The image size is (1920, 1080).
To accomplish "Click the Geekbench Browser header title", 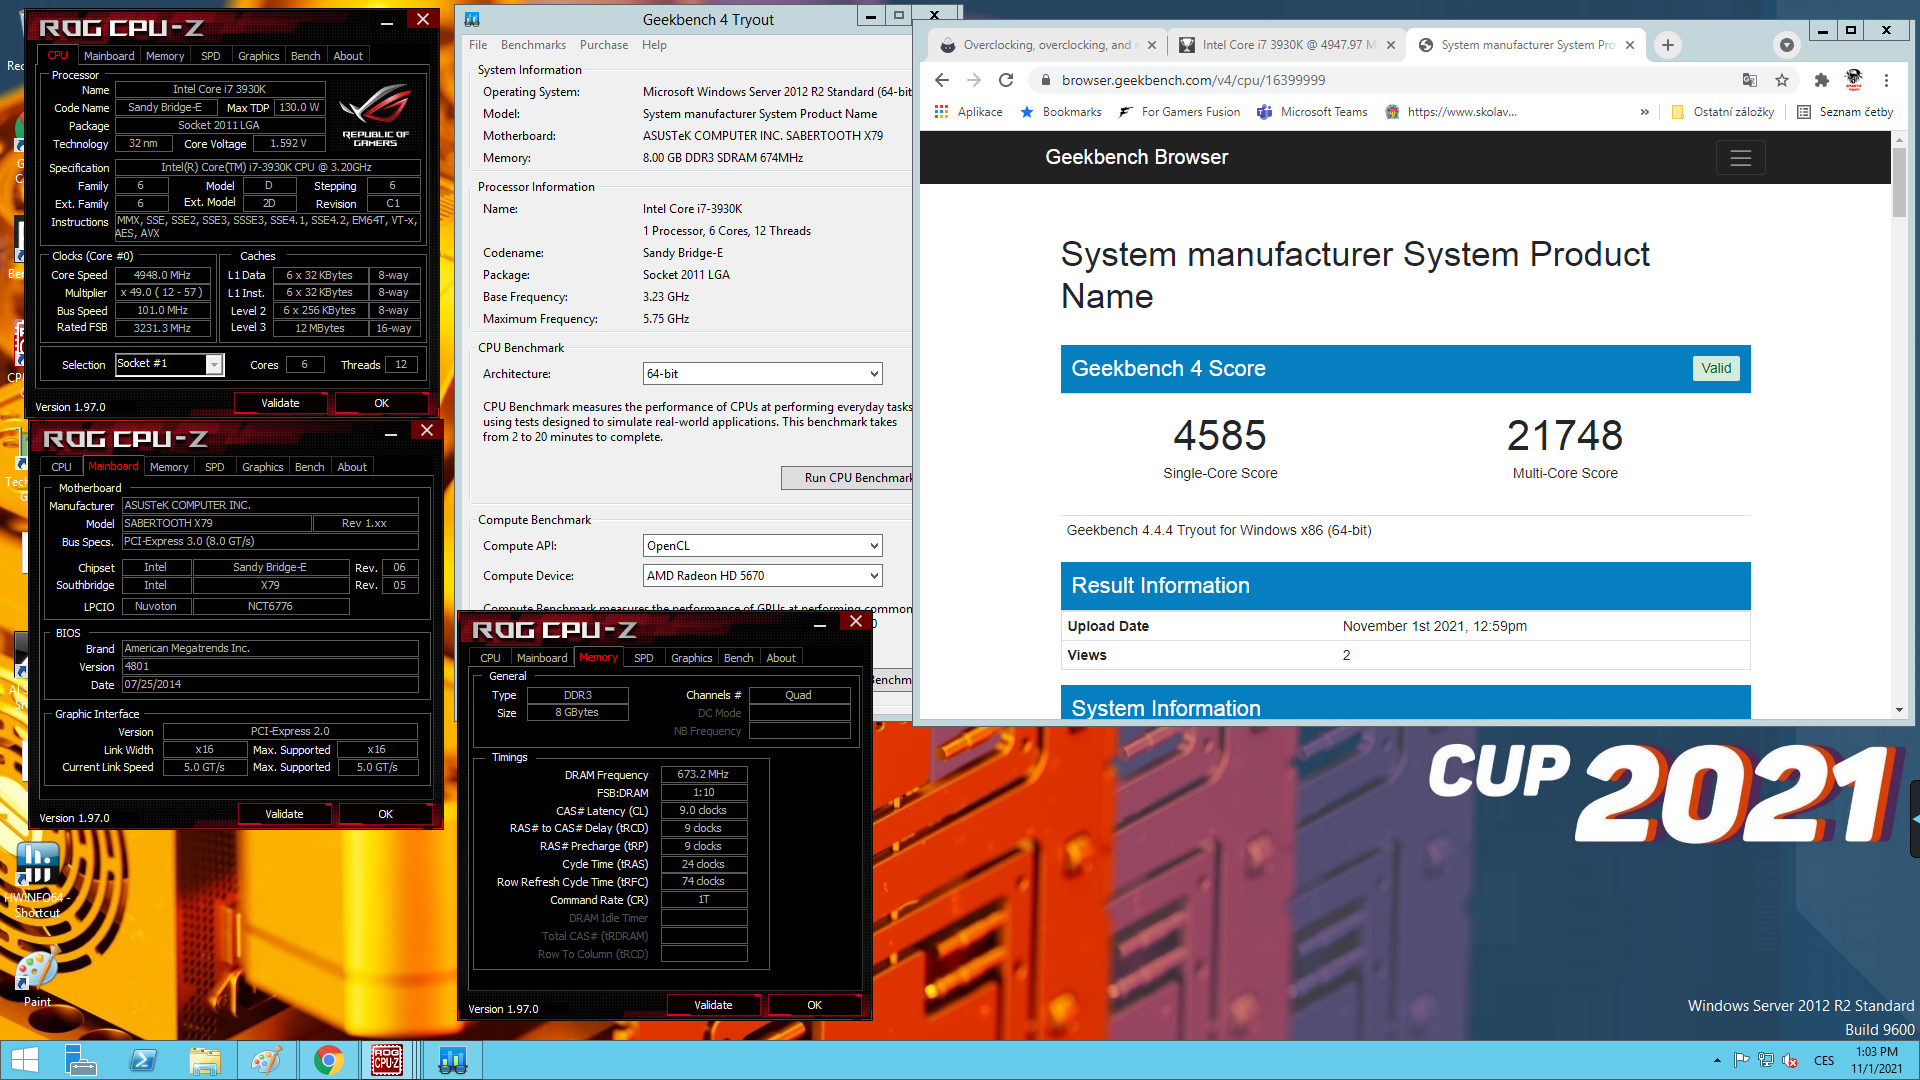I will pyautogui.click(x=1136, y=158).
